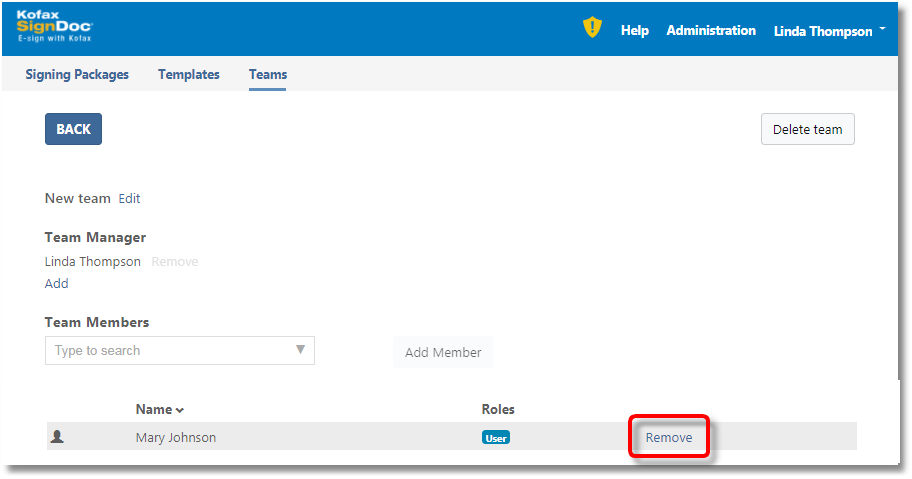Click Remove next to Linda Thompson

coord(174,262)
